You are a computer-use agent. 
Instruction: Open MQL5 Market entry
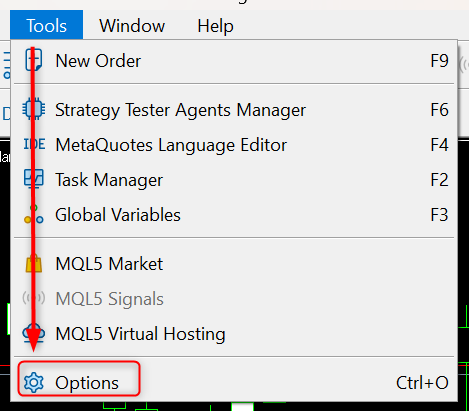tap(234, 264)
